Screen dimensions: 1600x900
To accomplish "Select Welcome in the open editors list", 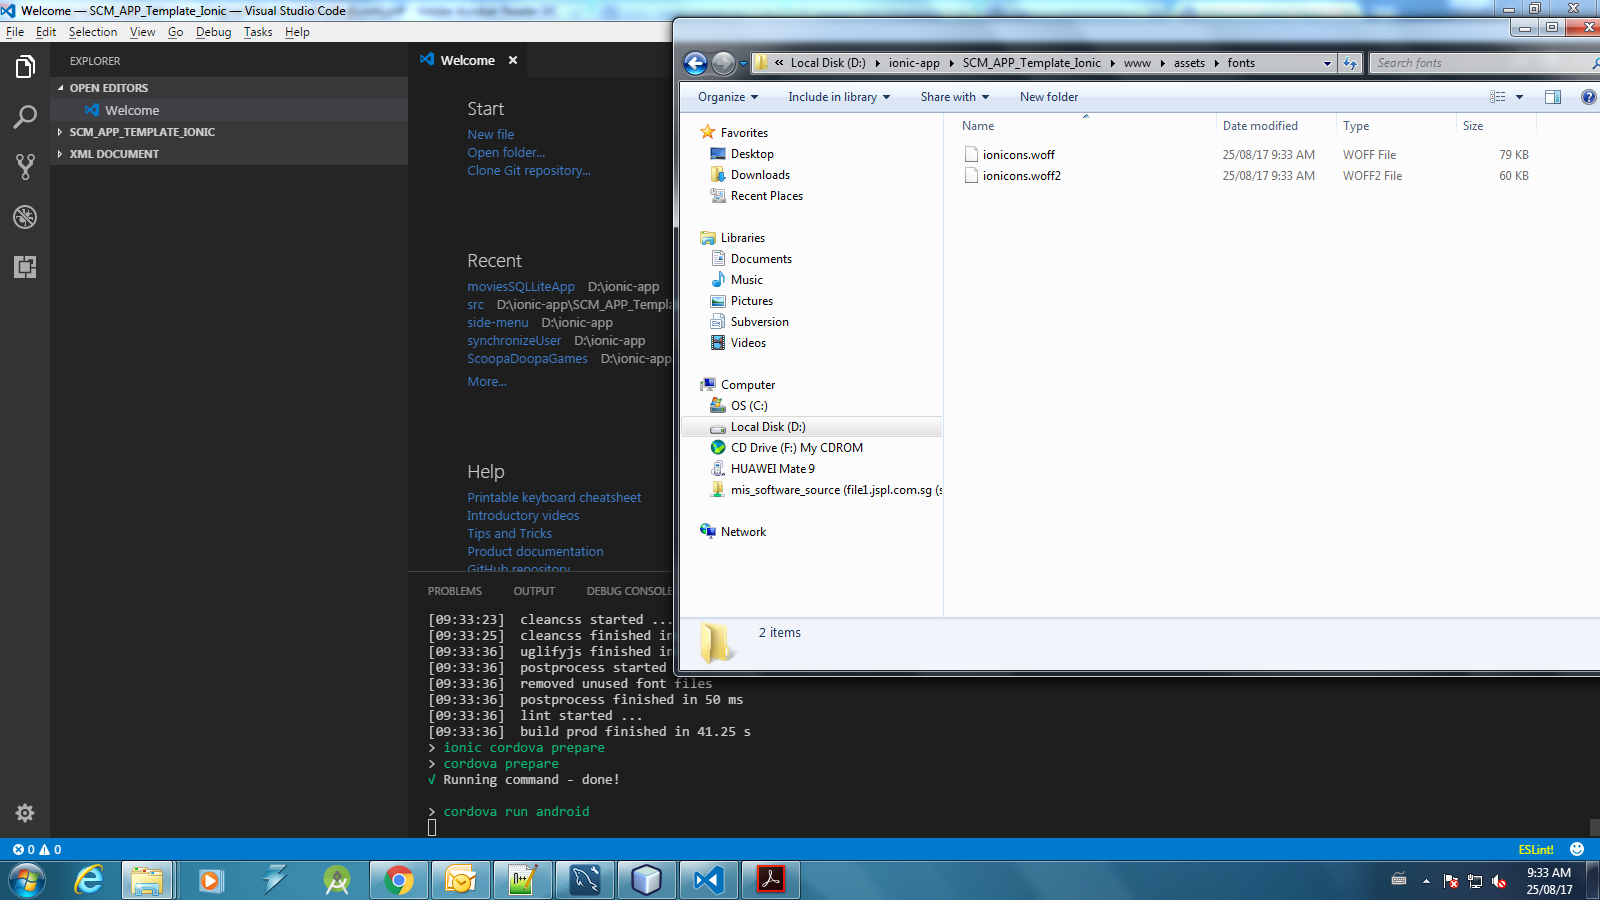I will click(229, 110).
